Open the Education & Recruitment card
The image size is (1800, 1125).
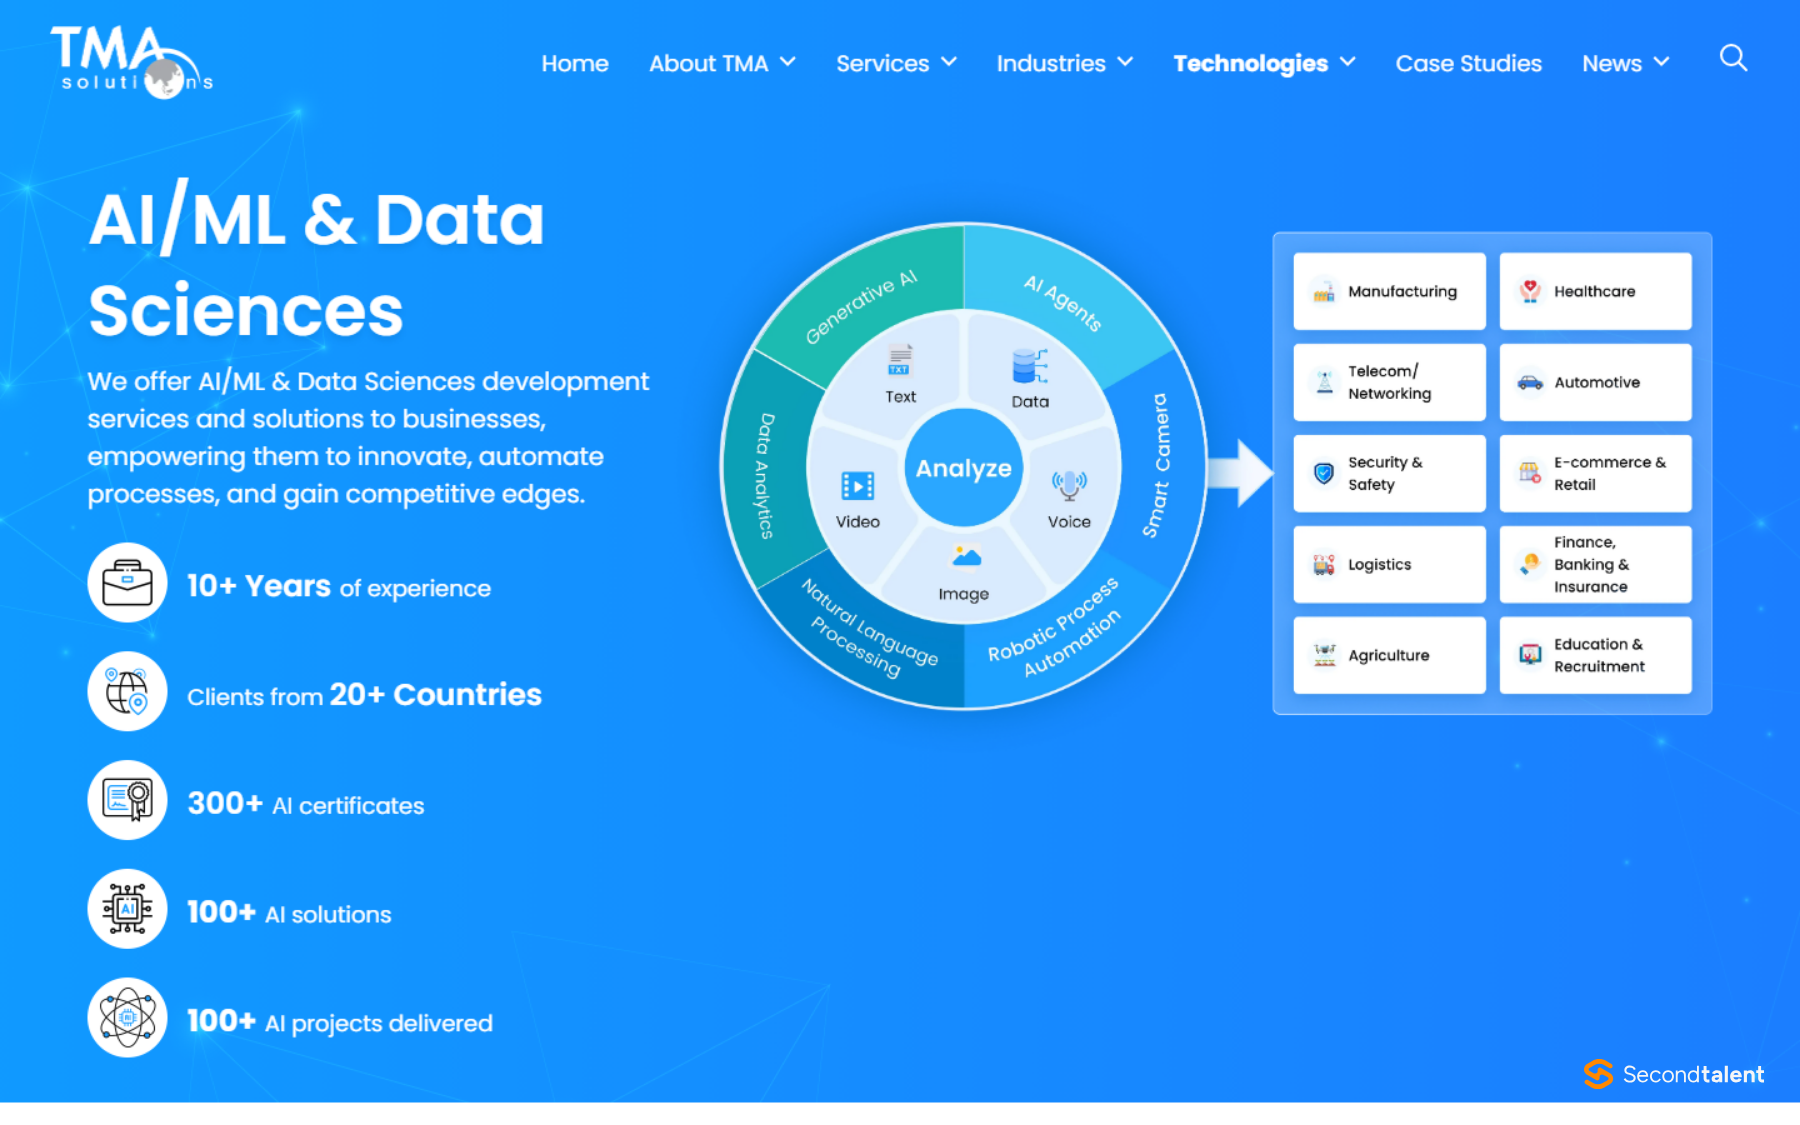(1595, 655)
